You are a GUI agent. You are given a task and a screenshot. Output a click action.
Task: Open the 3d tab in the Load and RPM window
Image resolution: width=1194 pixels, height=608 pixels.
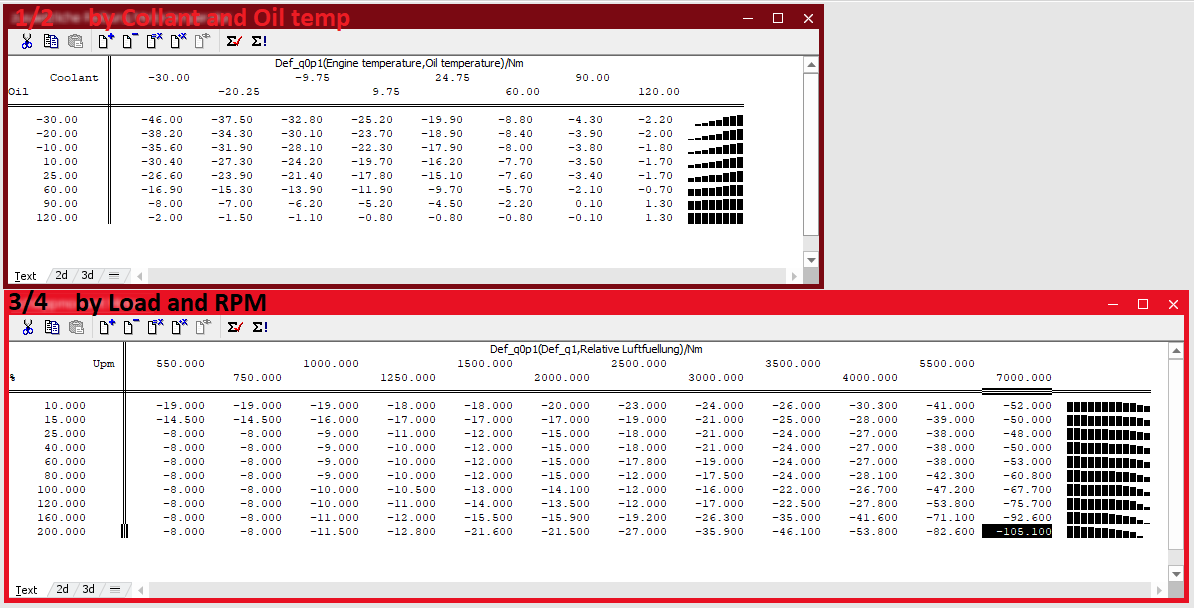click(88, 590)
